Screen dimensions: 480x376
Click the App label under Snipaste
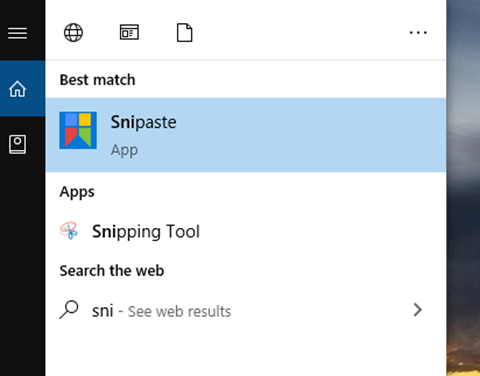pyautogui.click(x=124, y=150)
